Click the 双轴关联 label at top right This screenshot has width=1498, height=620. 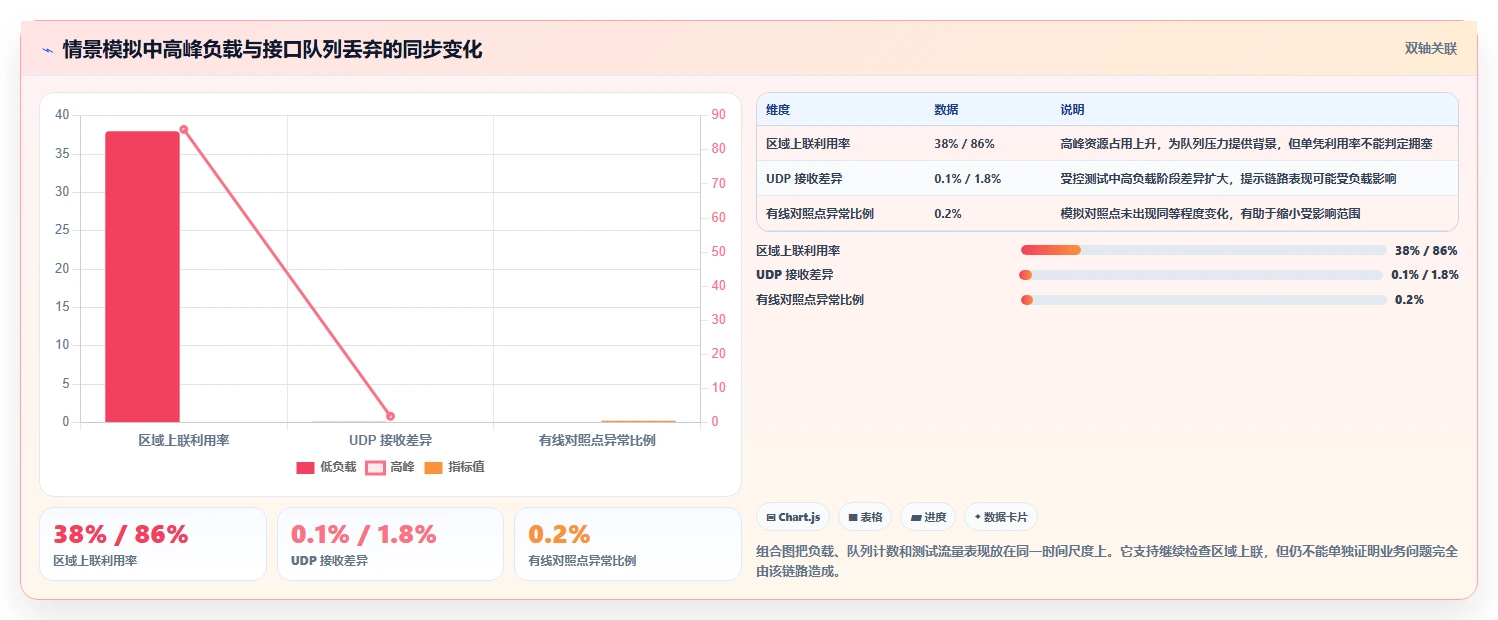tap(1431, 49)
